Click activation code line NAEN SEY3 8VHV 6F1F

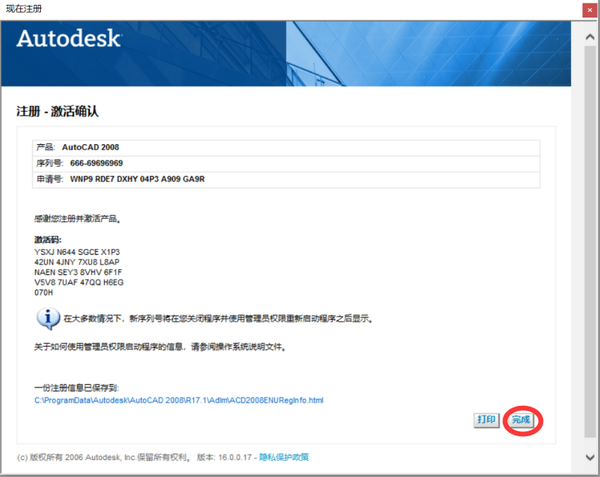pyautogui.click(x=78, y=272)
